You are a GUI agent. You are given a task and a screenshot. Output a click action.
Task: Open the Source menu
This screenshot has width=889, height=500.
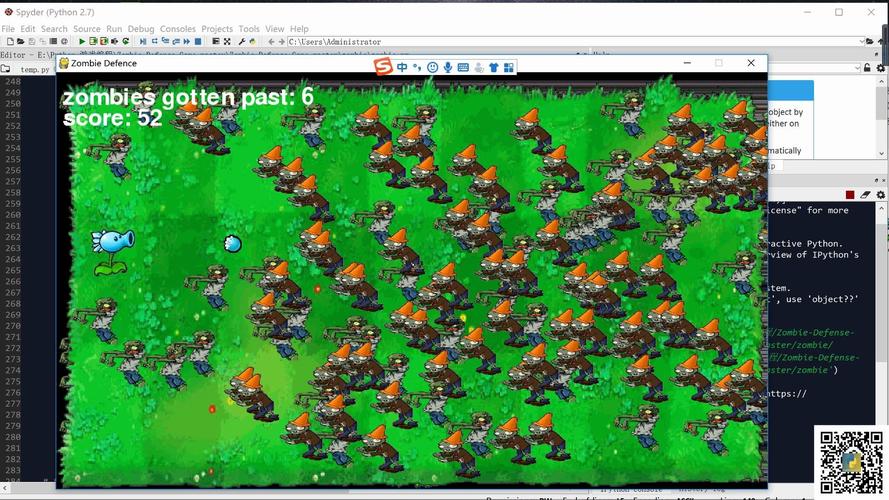(x=87, y=28)
